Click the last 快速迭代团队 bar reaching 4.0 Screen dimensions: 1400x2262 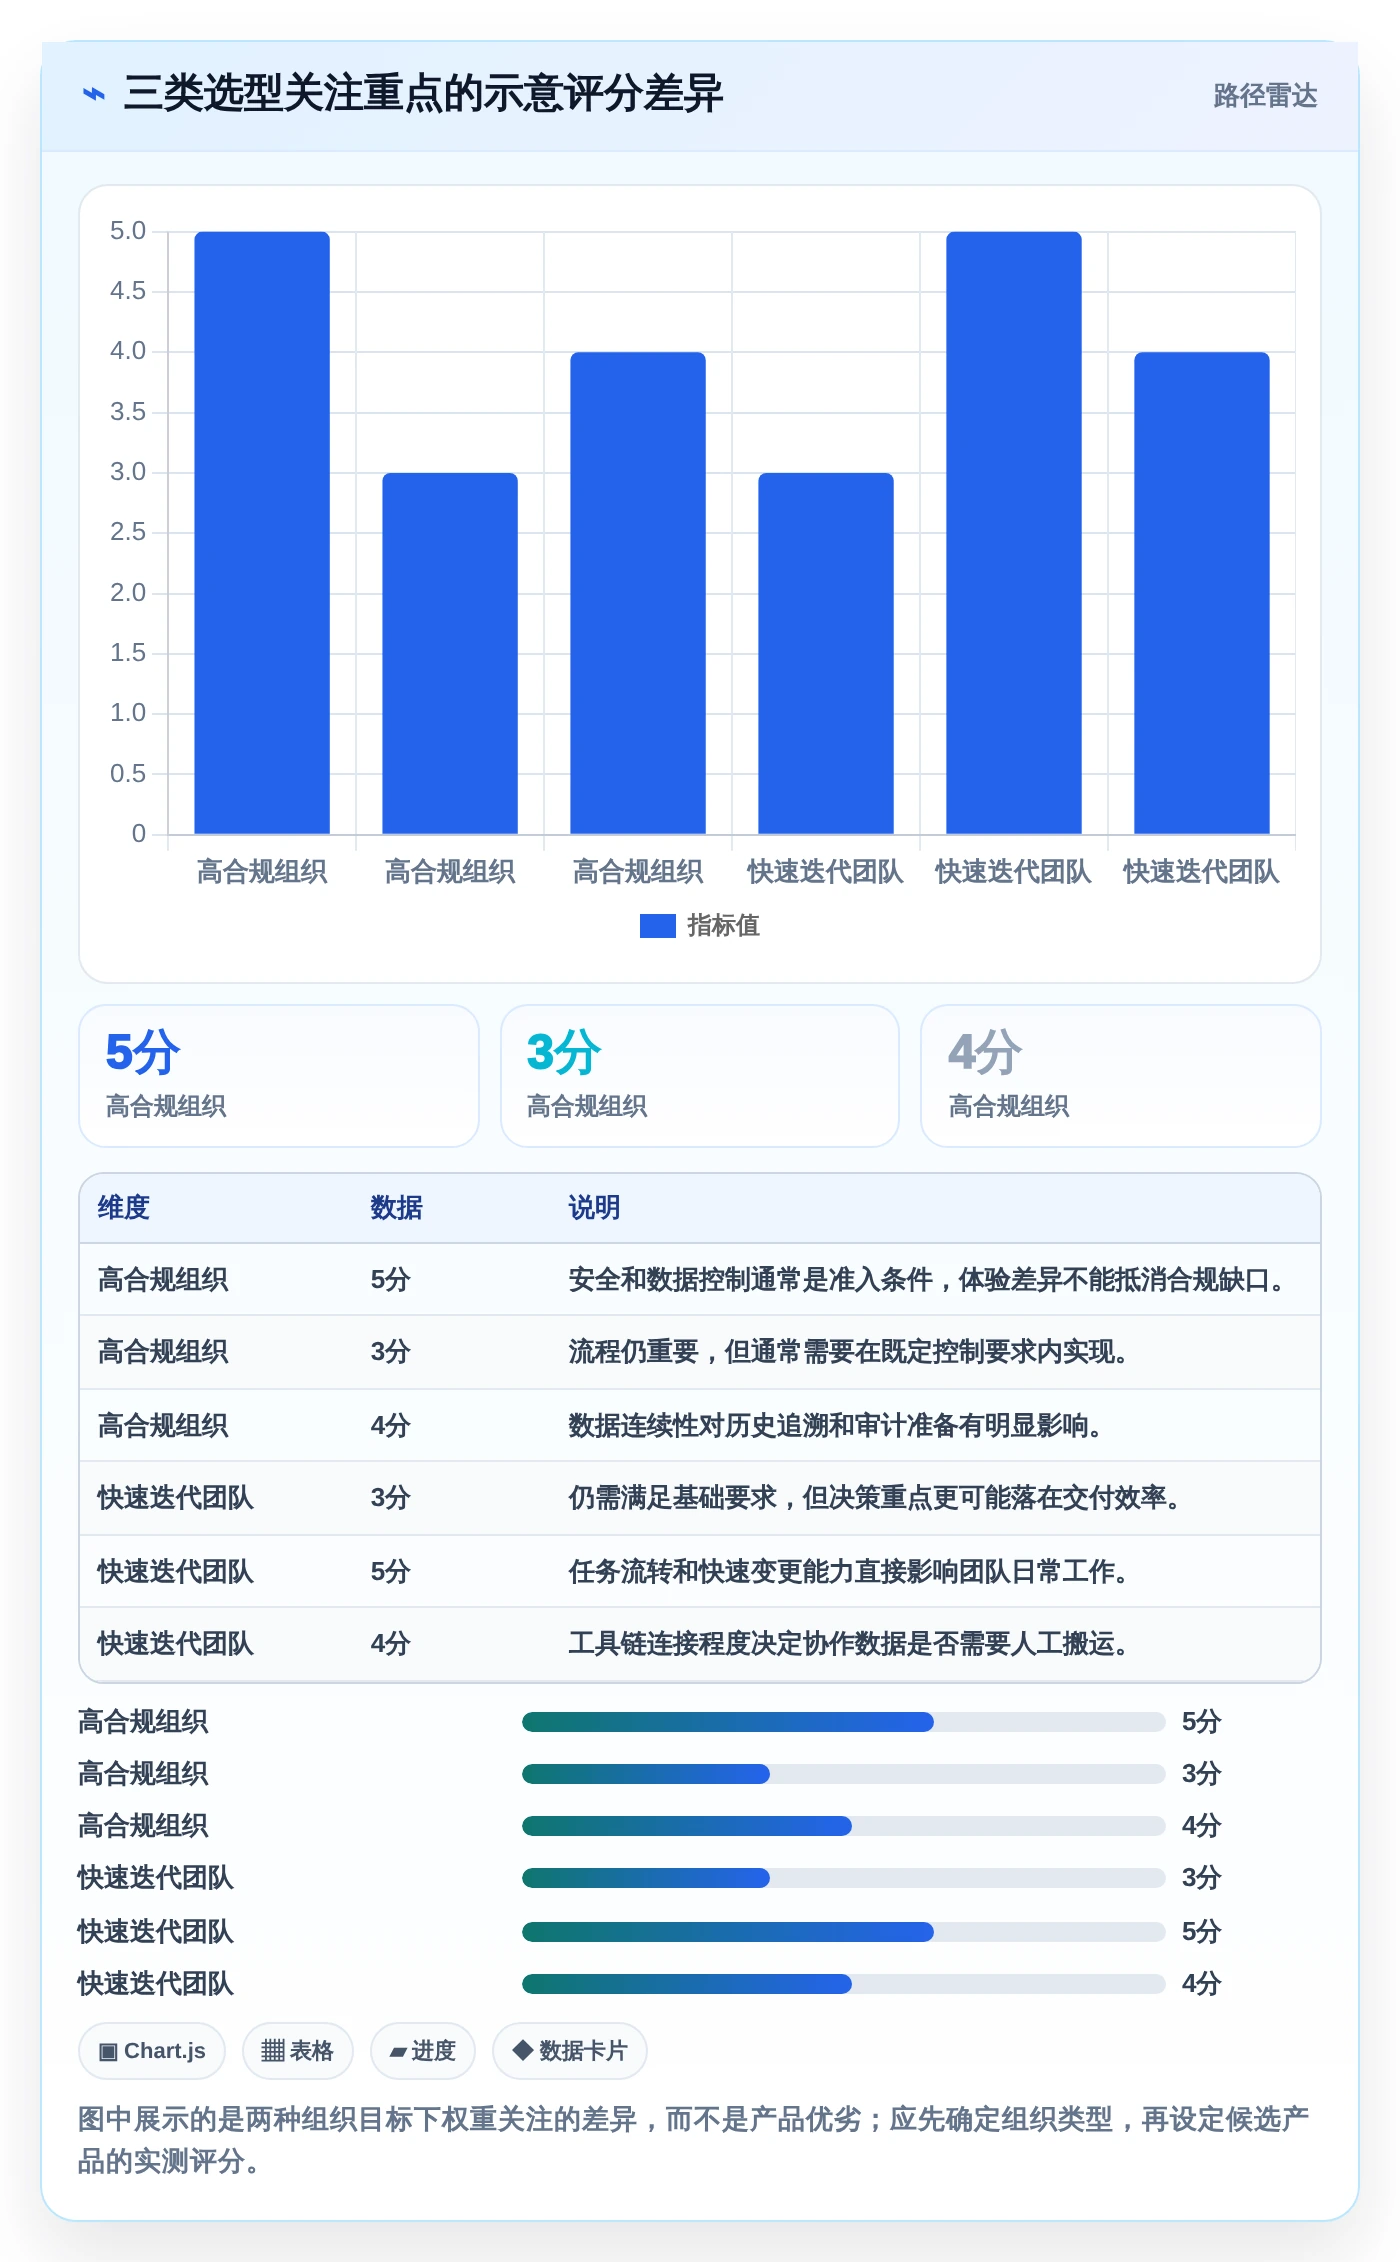[x=1202, y=593]
